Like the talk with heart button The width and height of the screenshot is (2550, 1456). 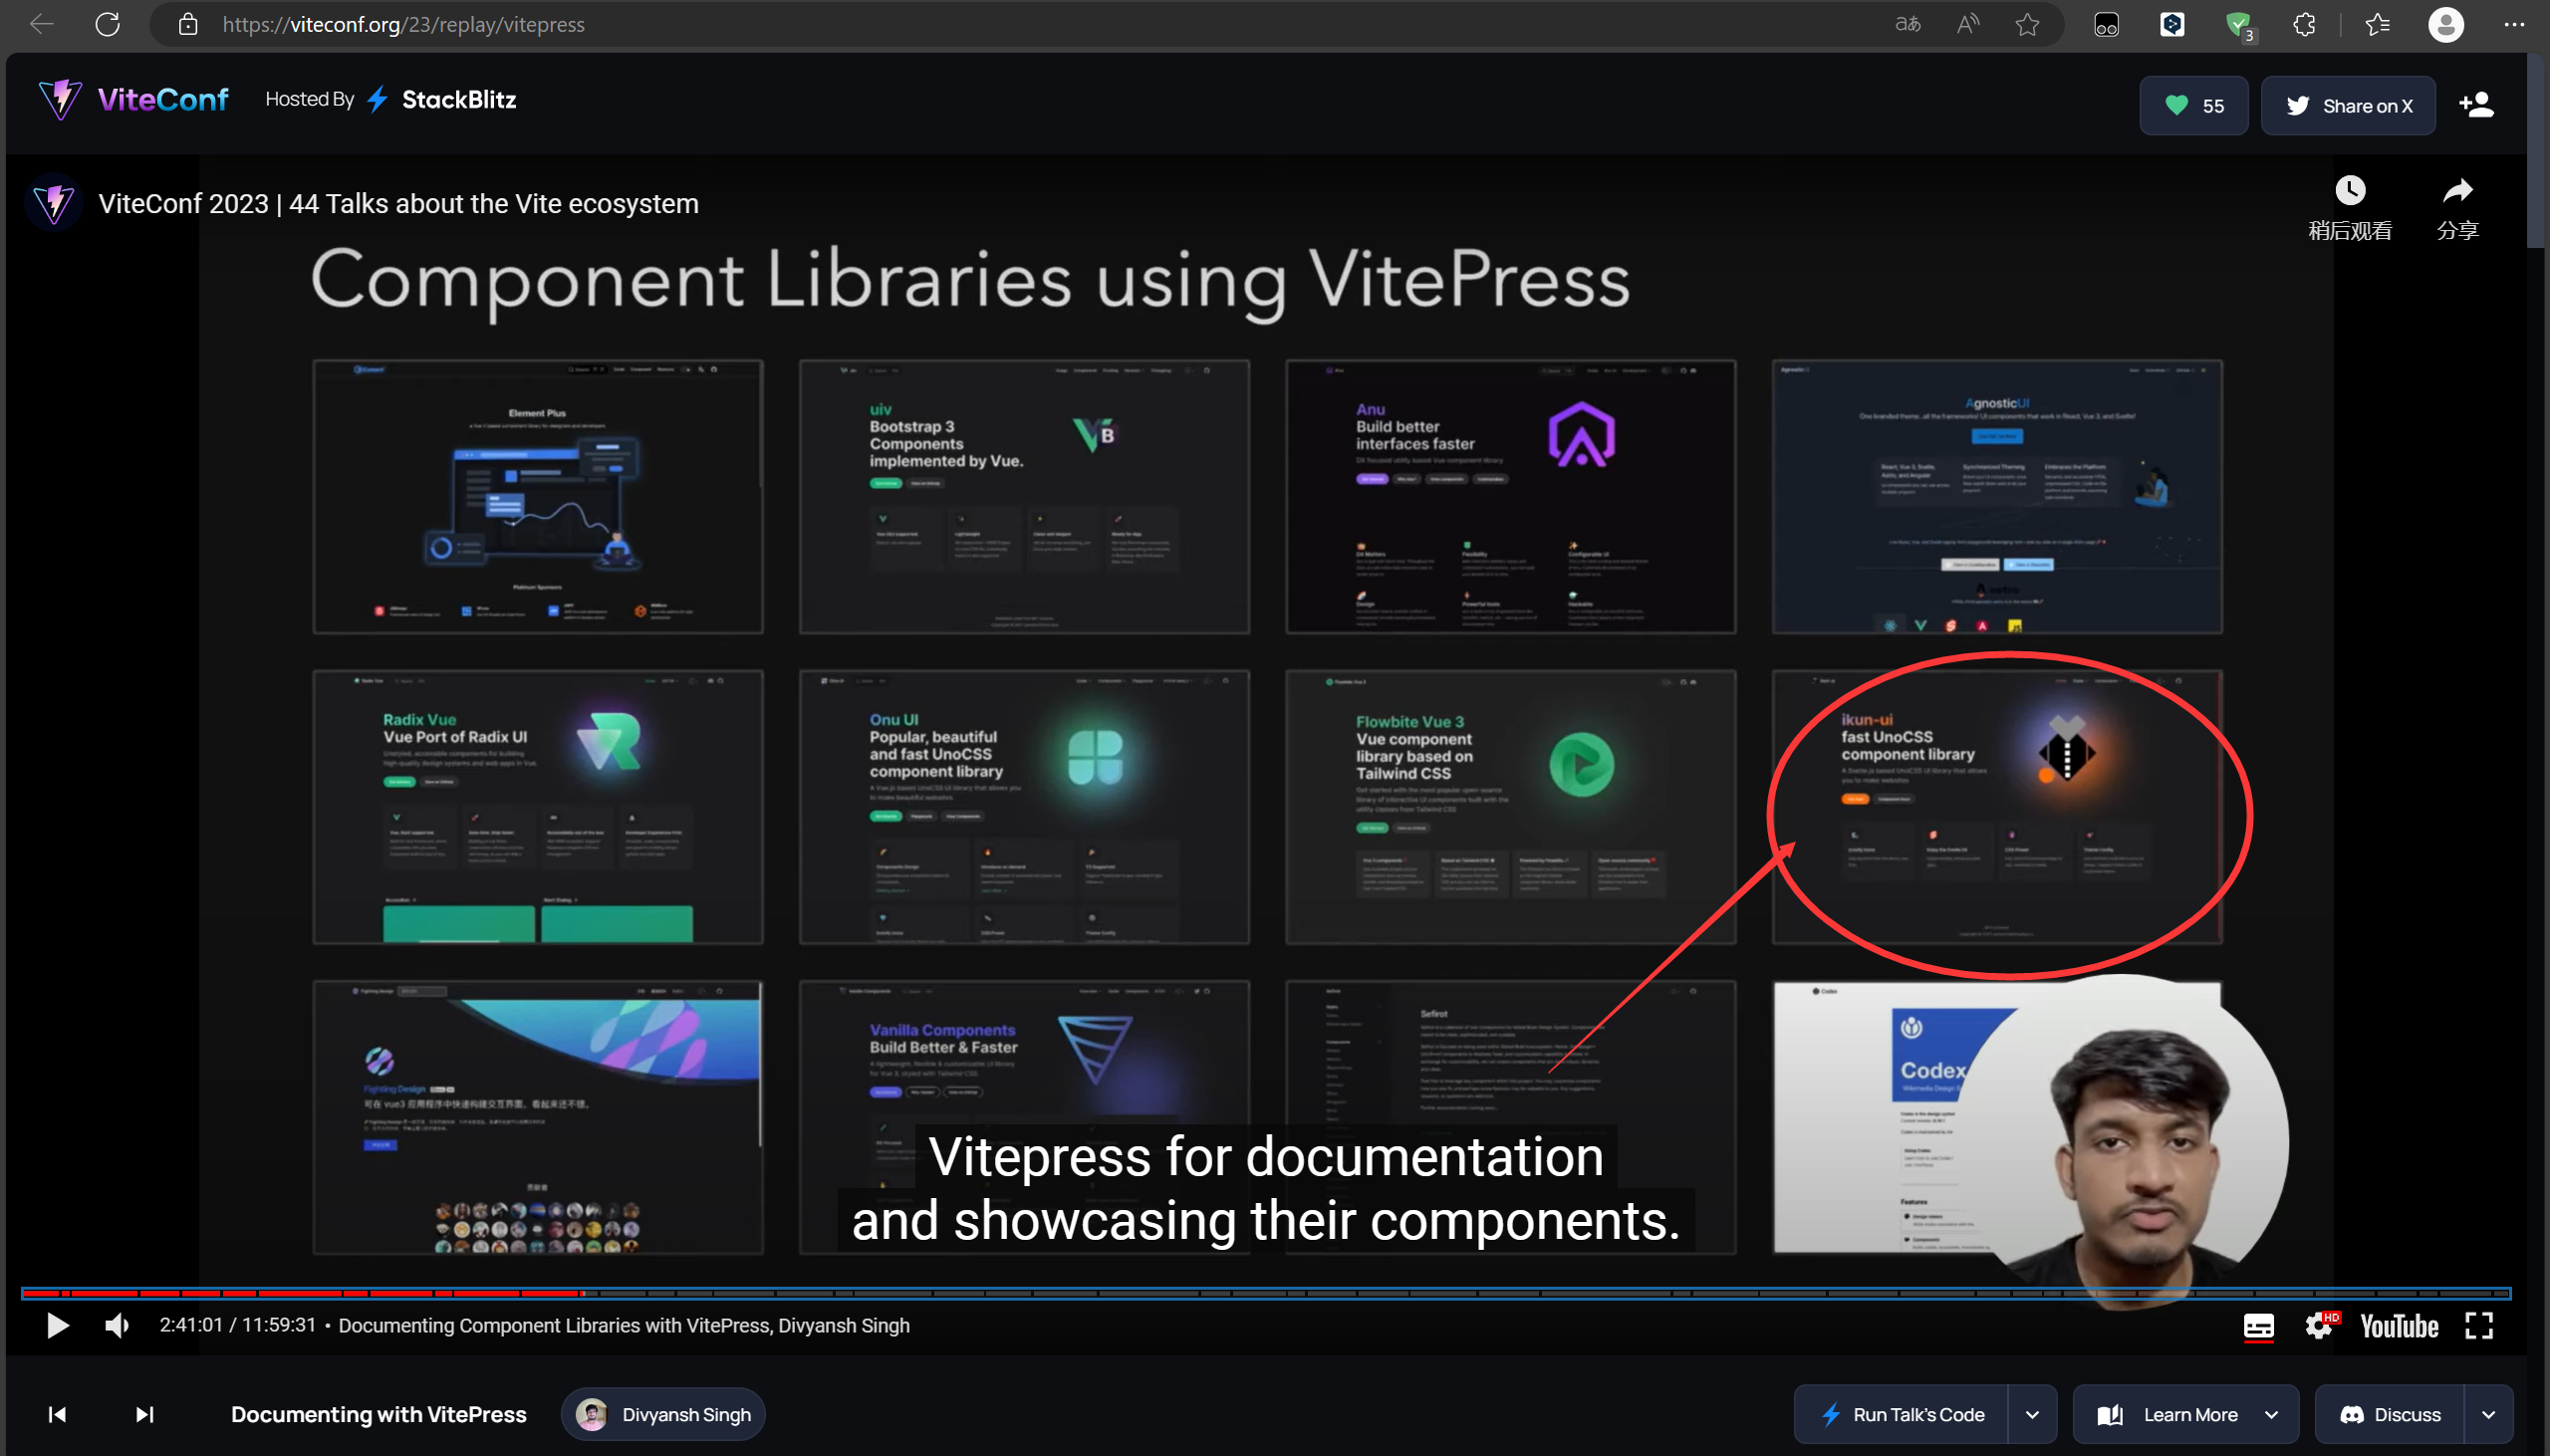(2193, 105)
